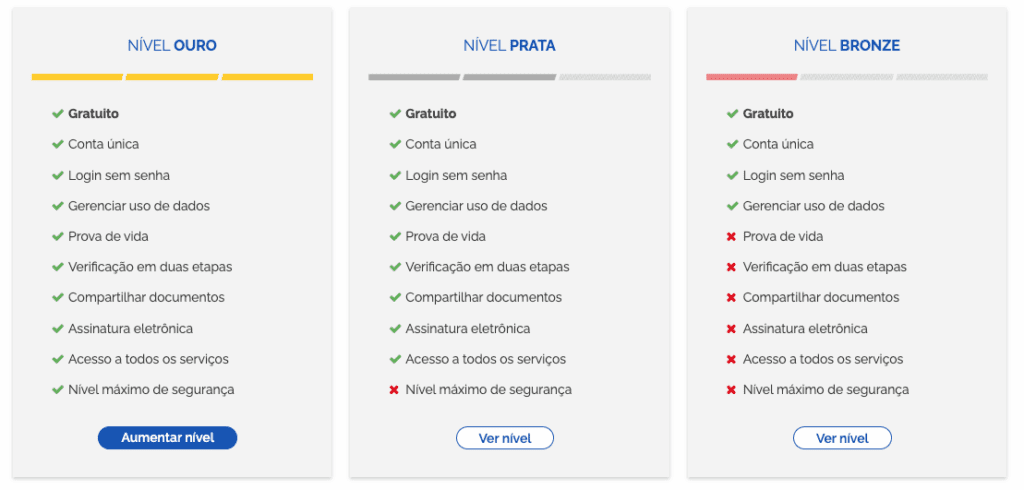Click the red Bronze level progress segment

pos(752,77)
